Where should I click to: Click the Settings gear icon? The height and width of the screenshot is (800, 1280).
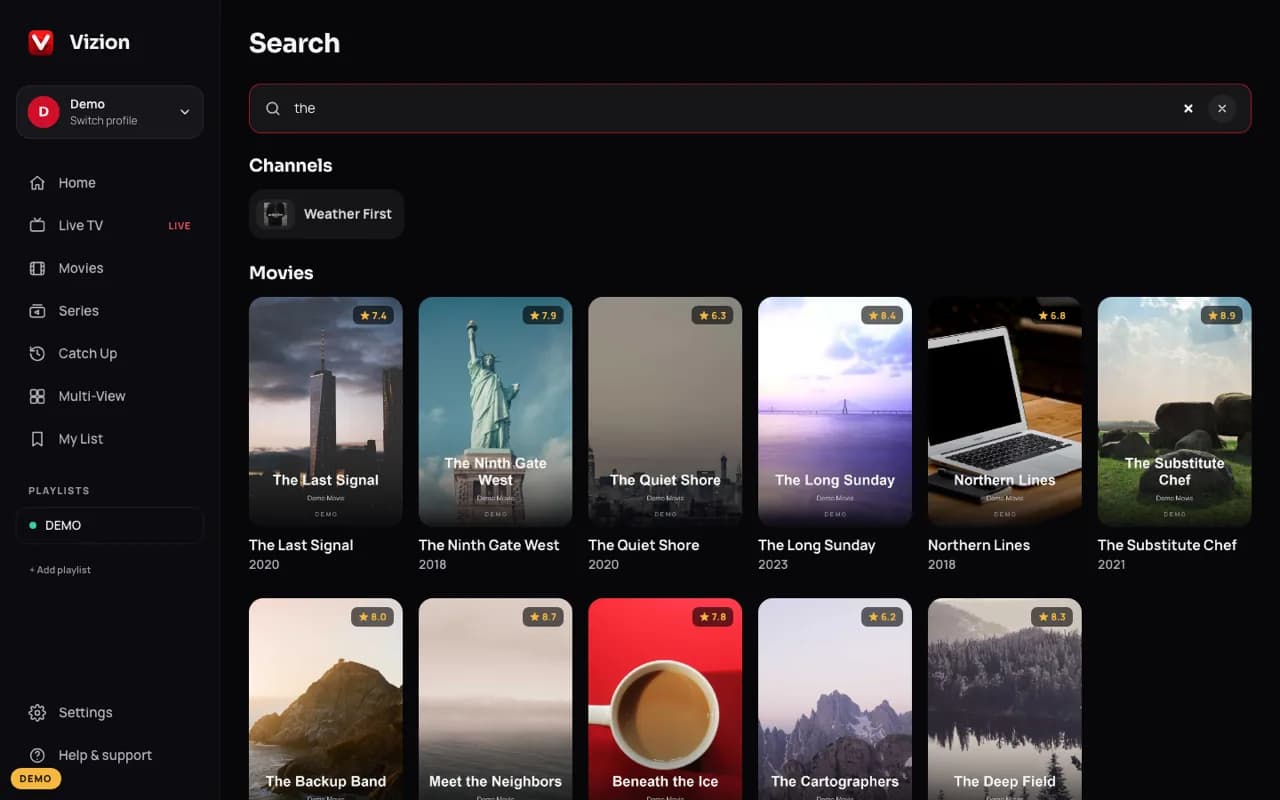[x=37, y=713]
